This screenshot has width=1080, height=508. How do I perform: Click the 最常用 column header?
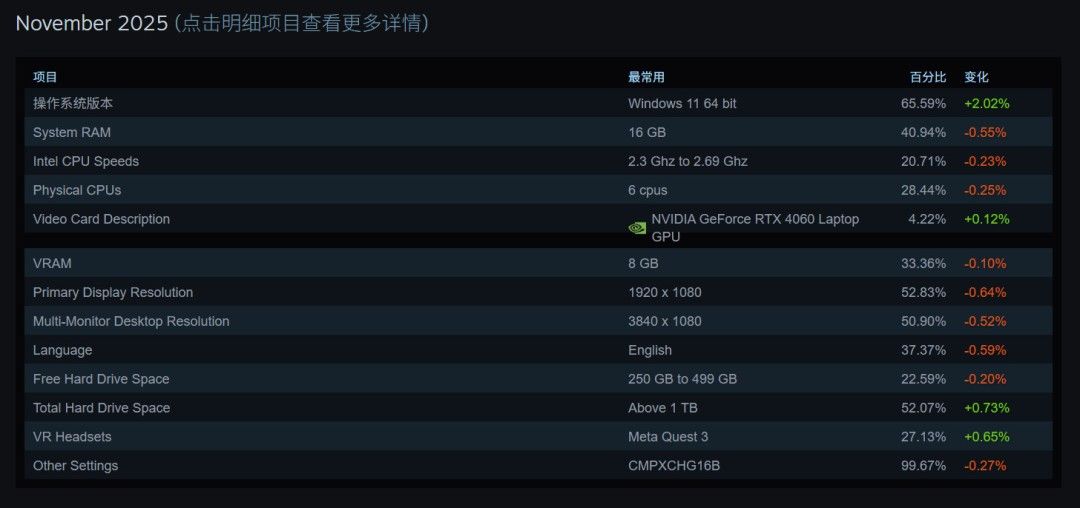click(x=646, y=77)
